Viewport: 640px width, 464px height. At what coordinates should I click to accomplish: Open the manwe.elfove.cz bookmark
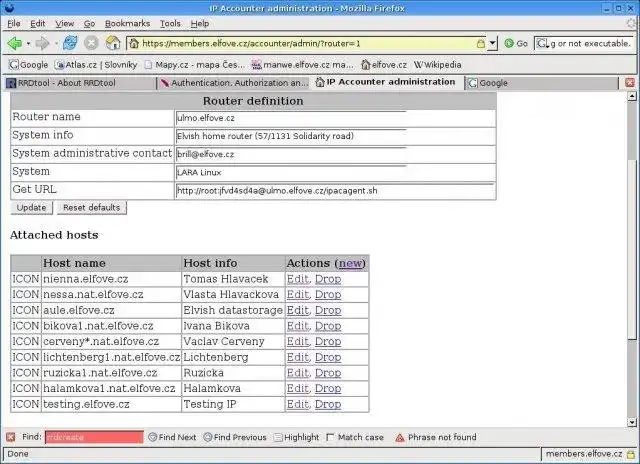[302, 64]
